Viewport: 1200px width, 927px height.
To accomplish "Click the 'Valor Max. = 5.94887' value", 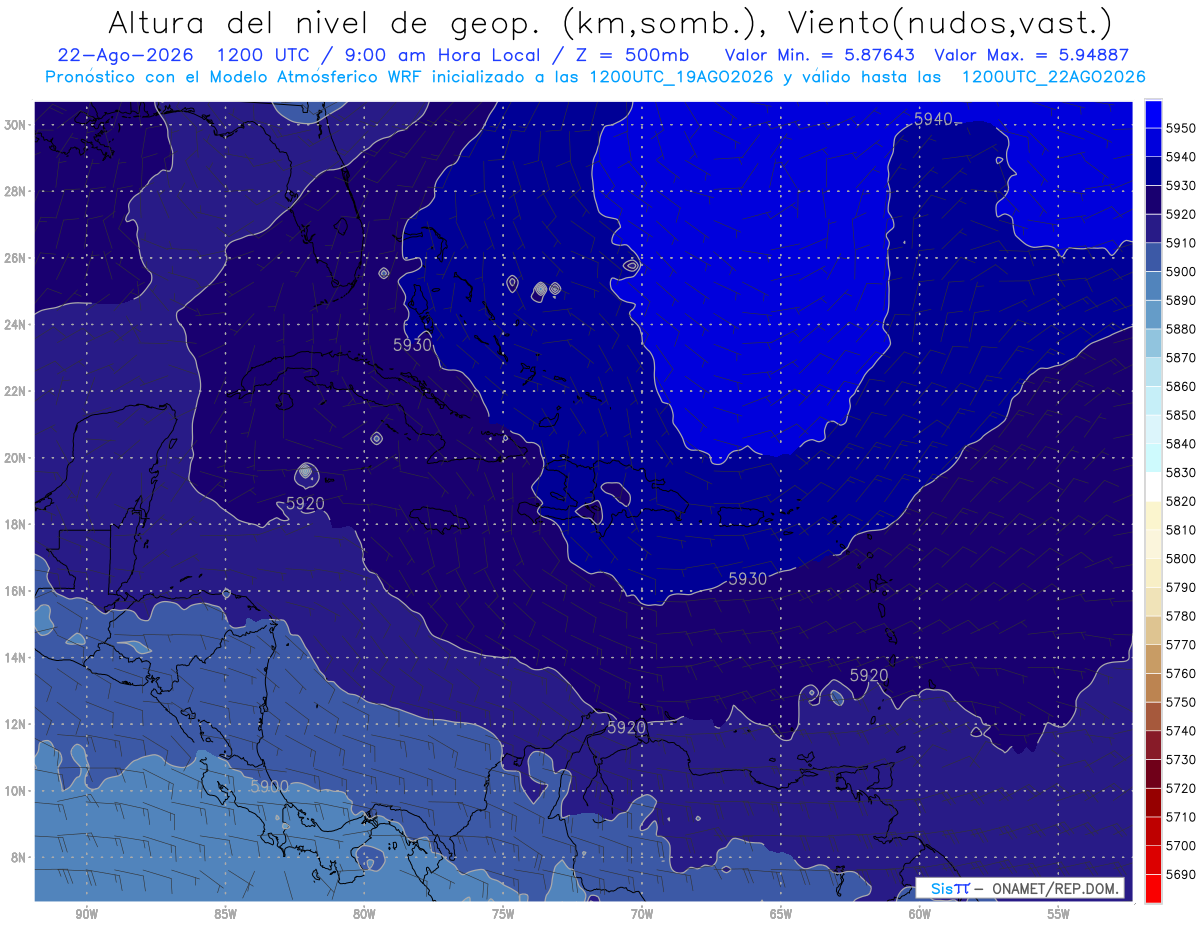I will tap(1032, 55).
